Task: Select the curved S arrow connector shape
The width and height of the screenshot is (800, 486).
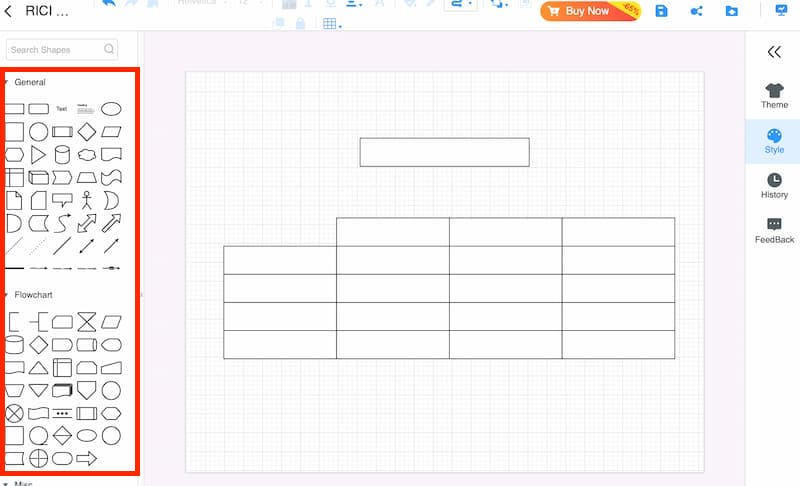Action: point(62,223)
